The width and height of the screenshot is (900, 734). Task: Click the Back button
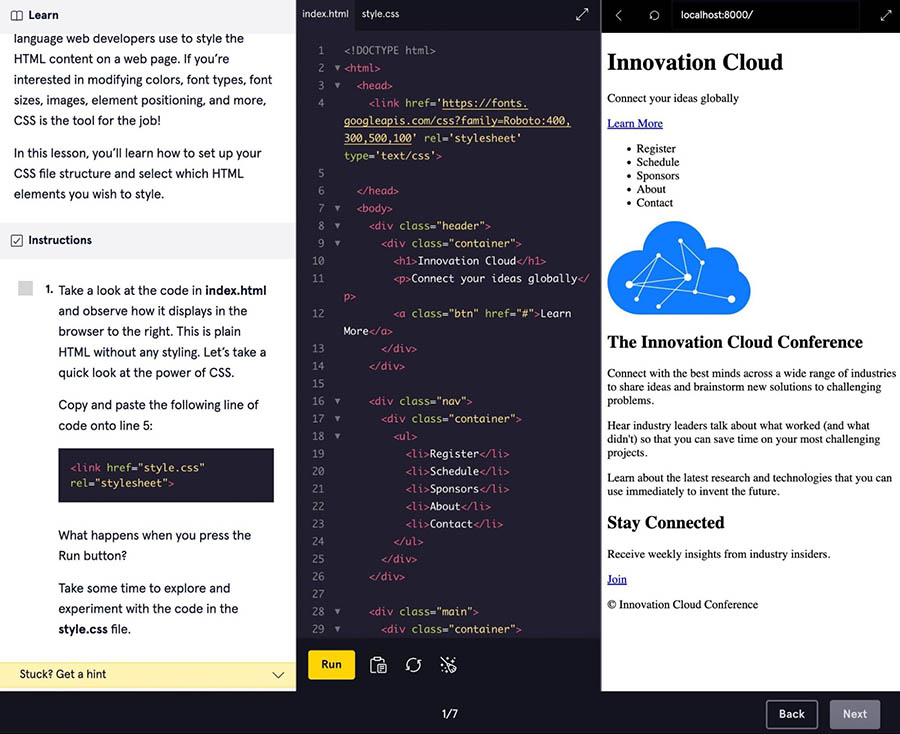[791, 714]
